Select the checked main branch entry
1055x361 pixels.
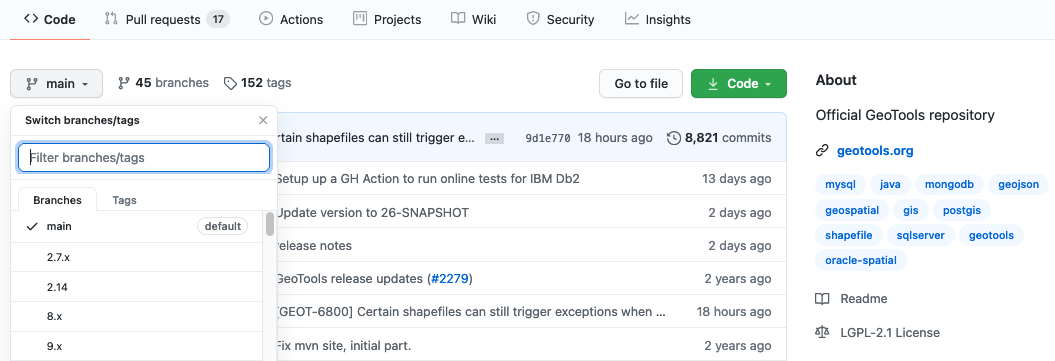137,227
